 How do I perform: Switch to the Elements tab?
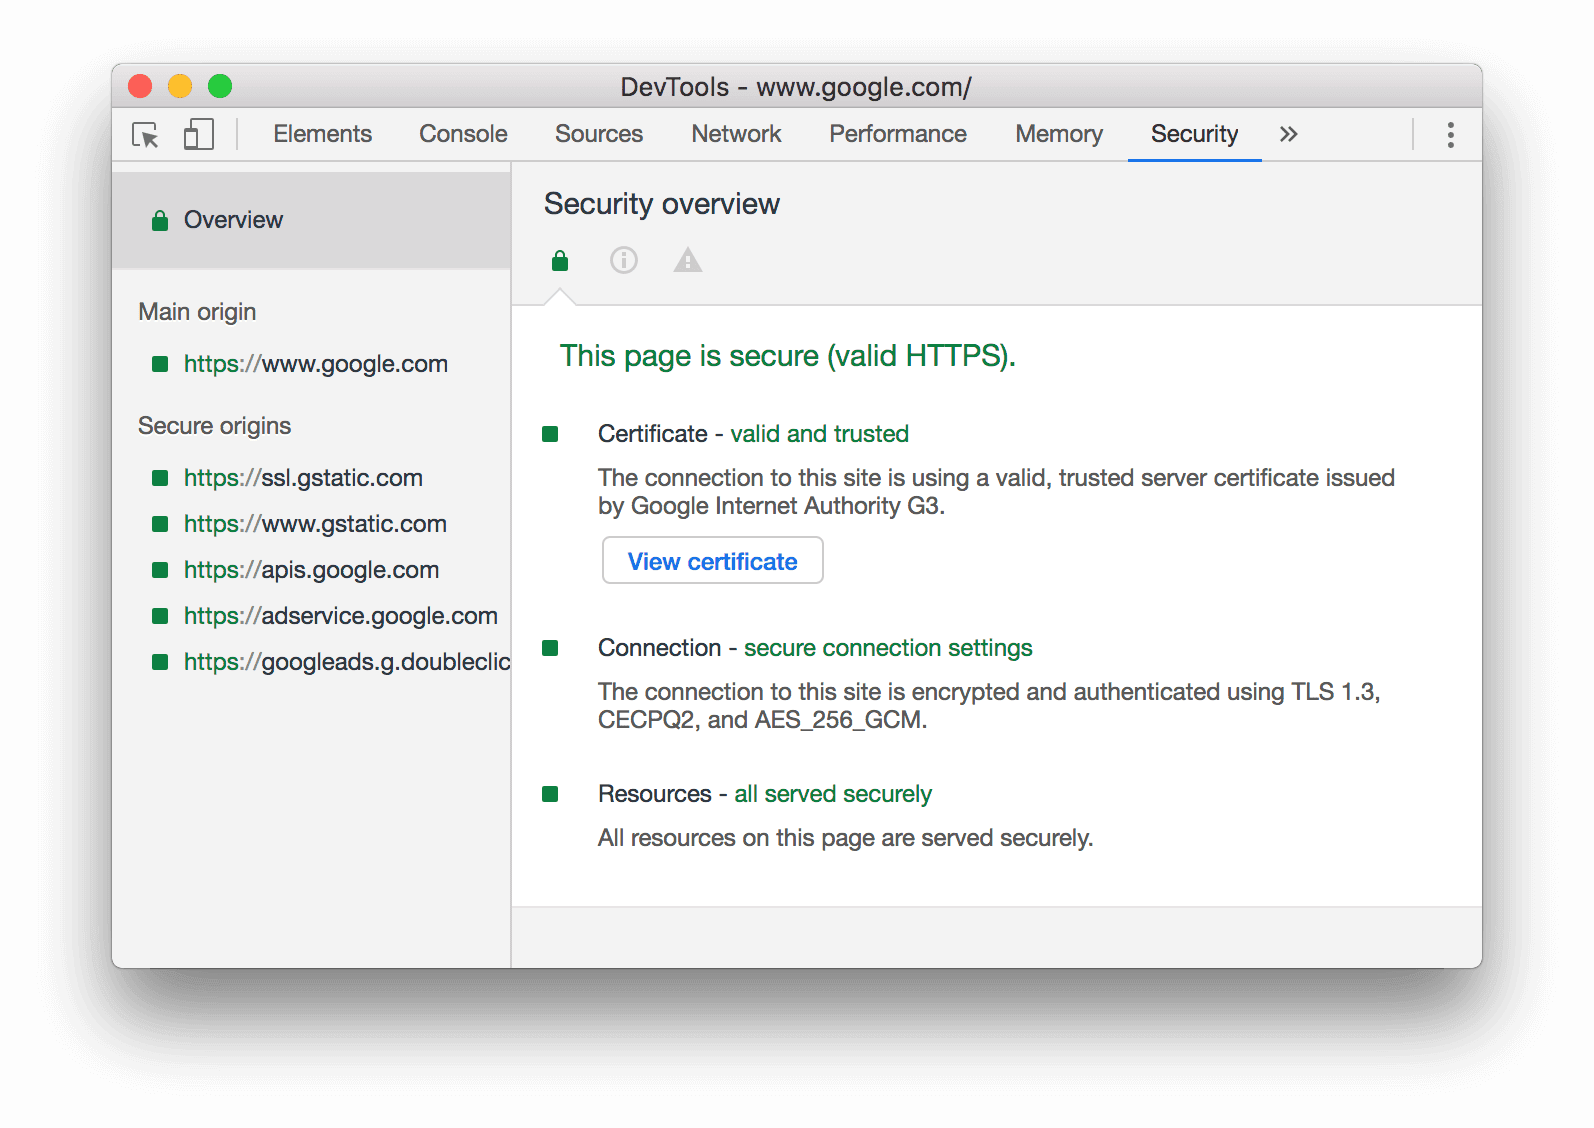click(322, 135)
